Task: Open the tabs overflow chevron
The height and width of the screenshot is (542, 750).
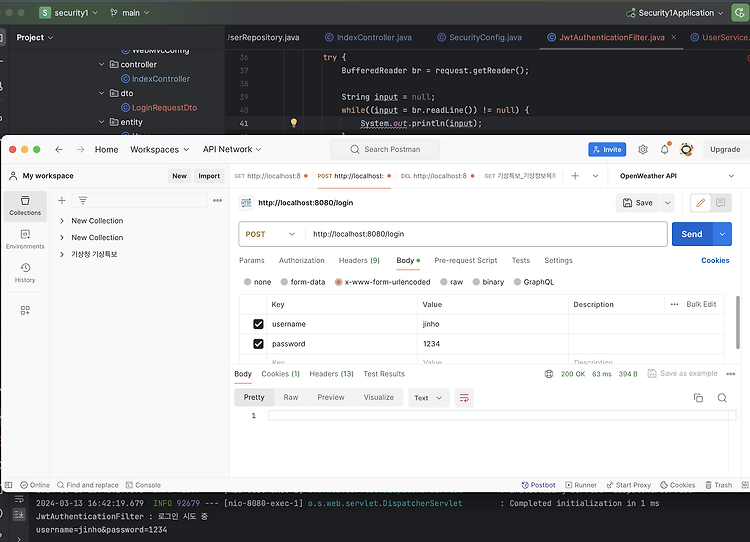Action: click(596, 176)
